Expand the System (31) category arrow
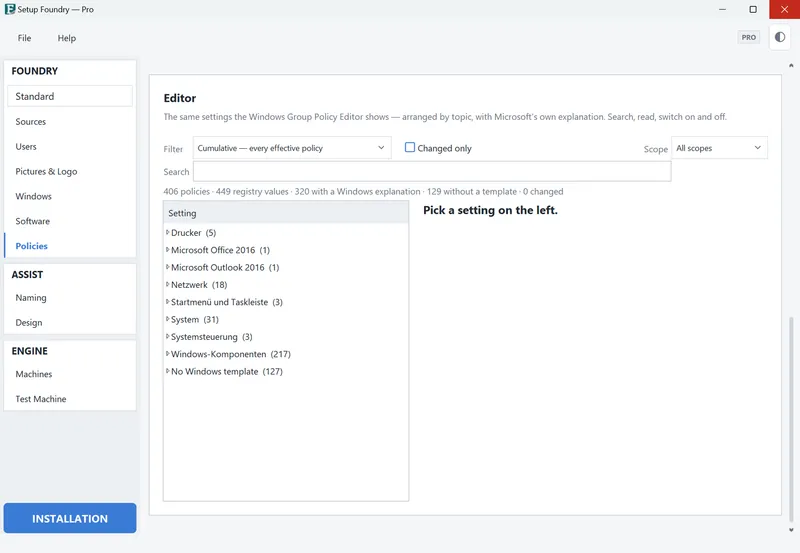800x553 pixels. click(x=167, y=319)
